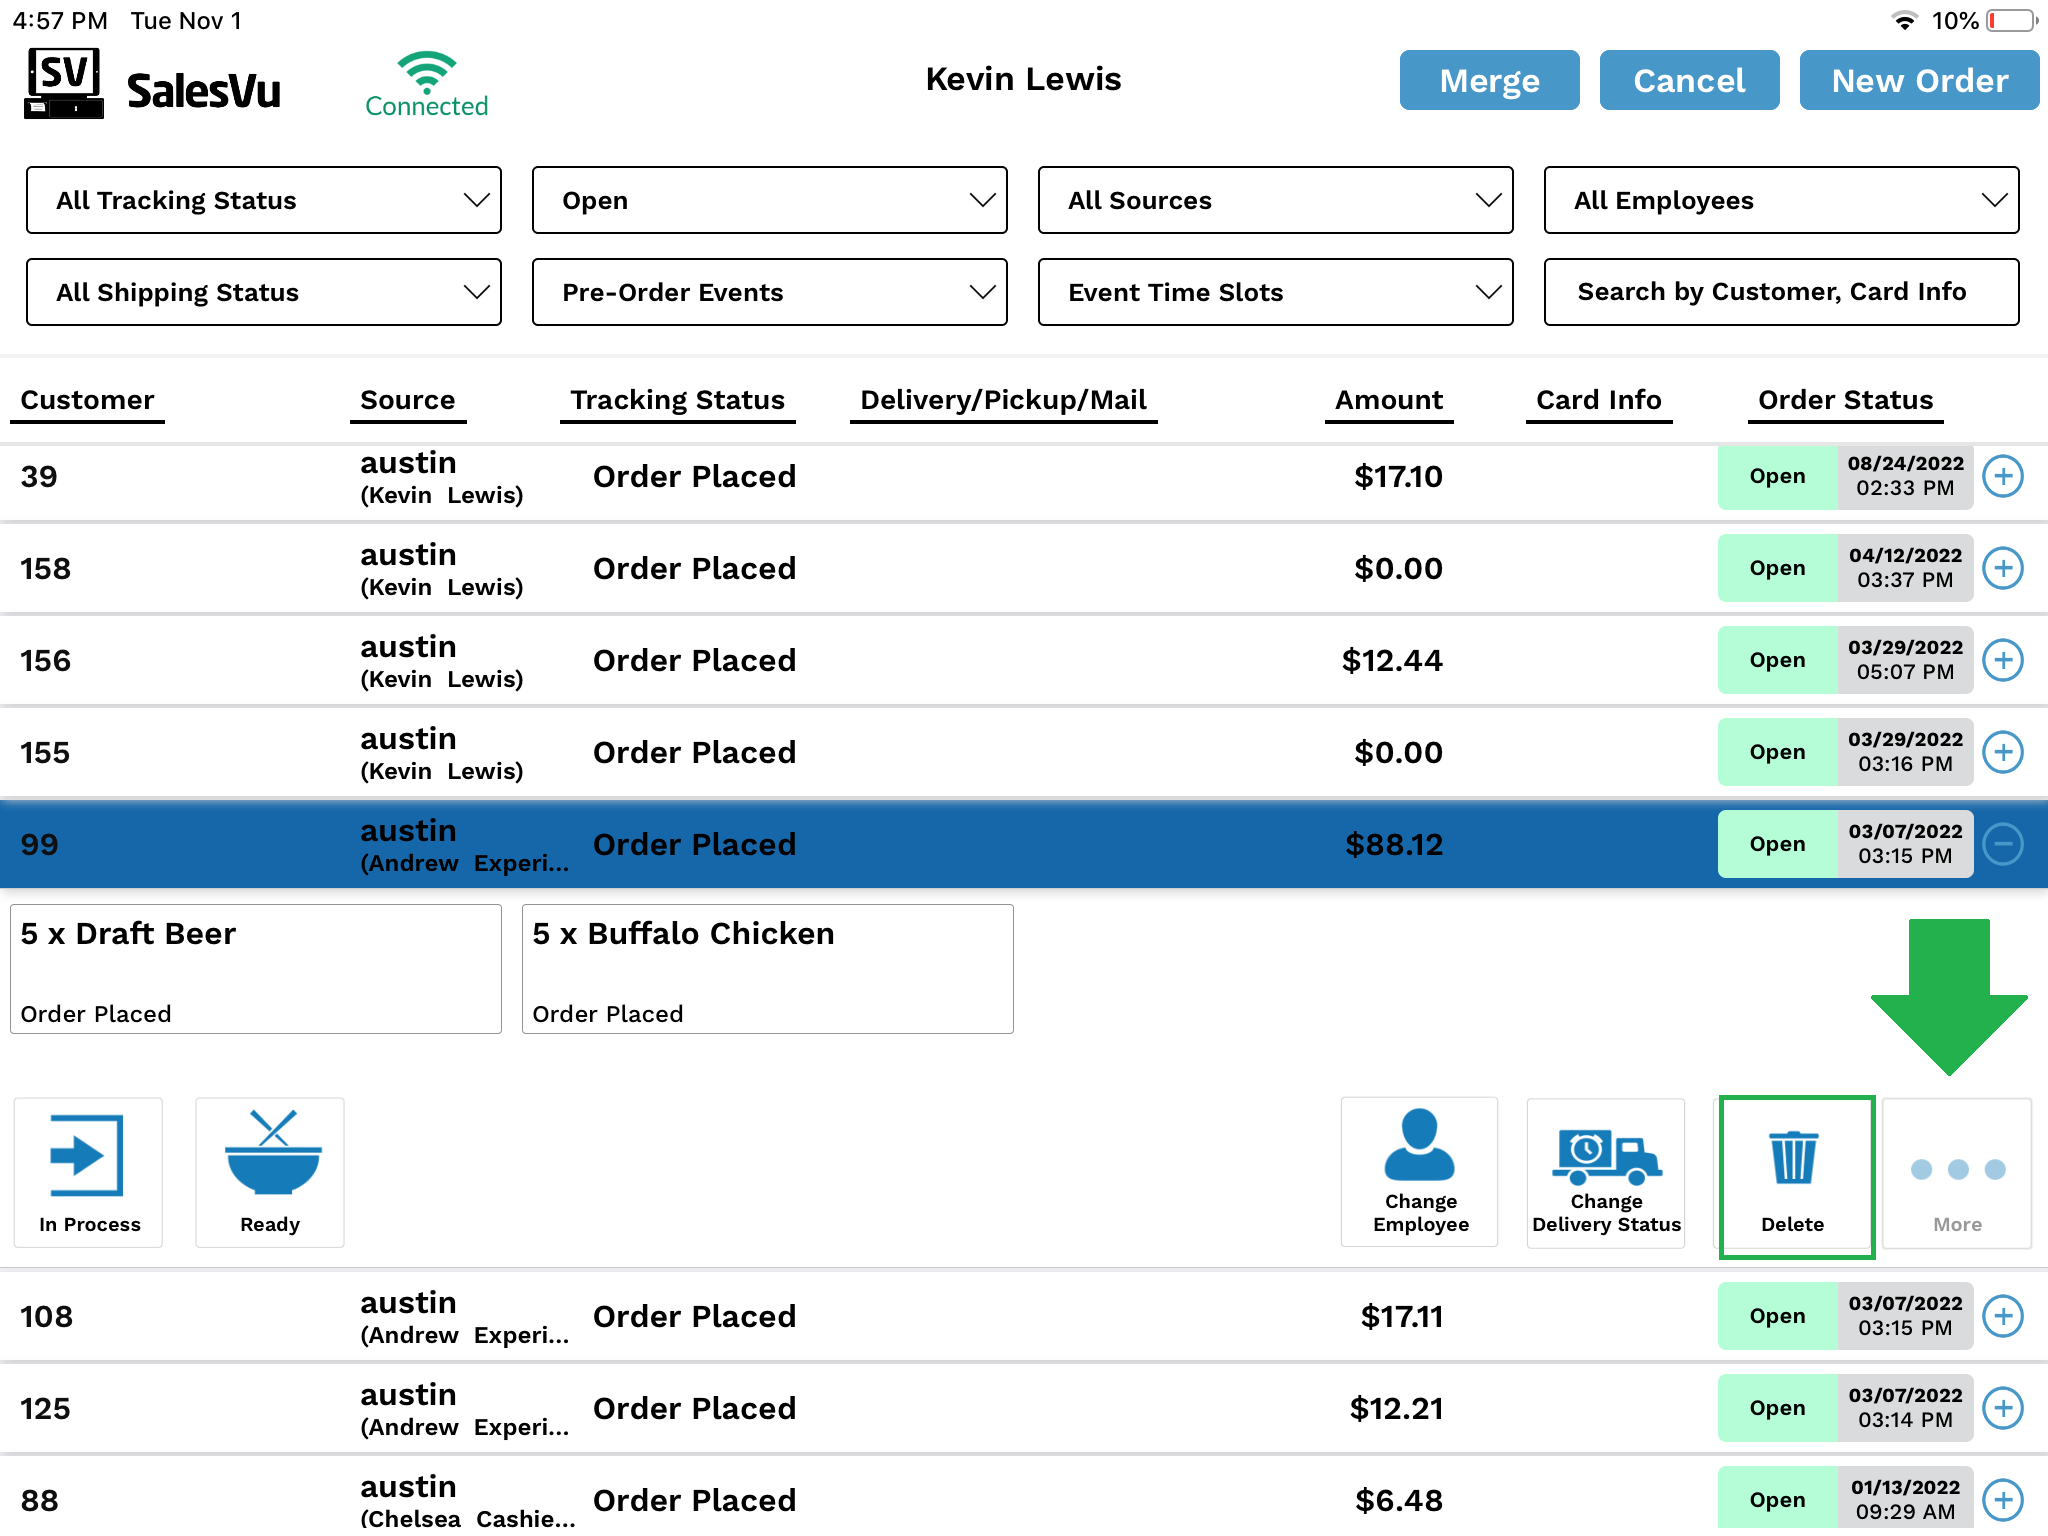Tap the Connected wifi status icon
The height and width of the screenshot is (1536, 2048).
tap(427, 73)
